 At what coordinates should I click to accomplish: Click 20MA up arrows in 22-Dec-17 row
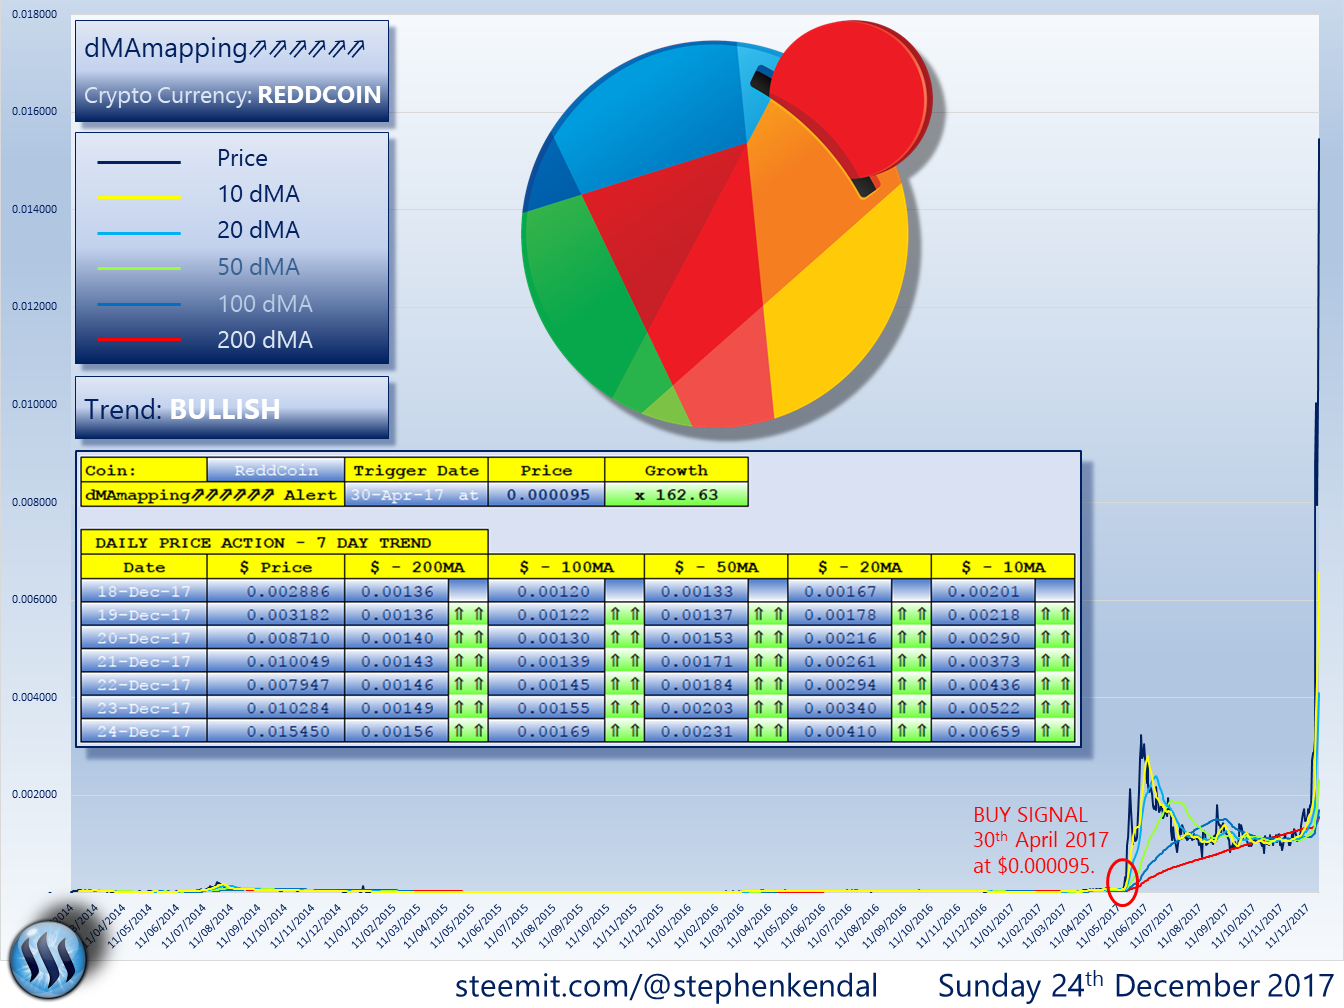(x=911, y=685)
